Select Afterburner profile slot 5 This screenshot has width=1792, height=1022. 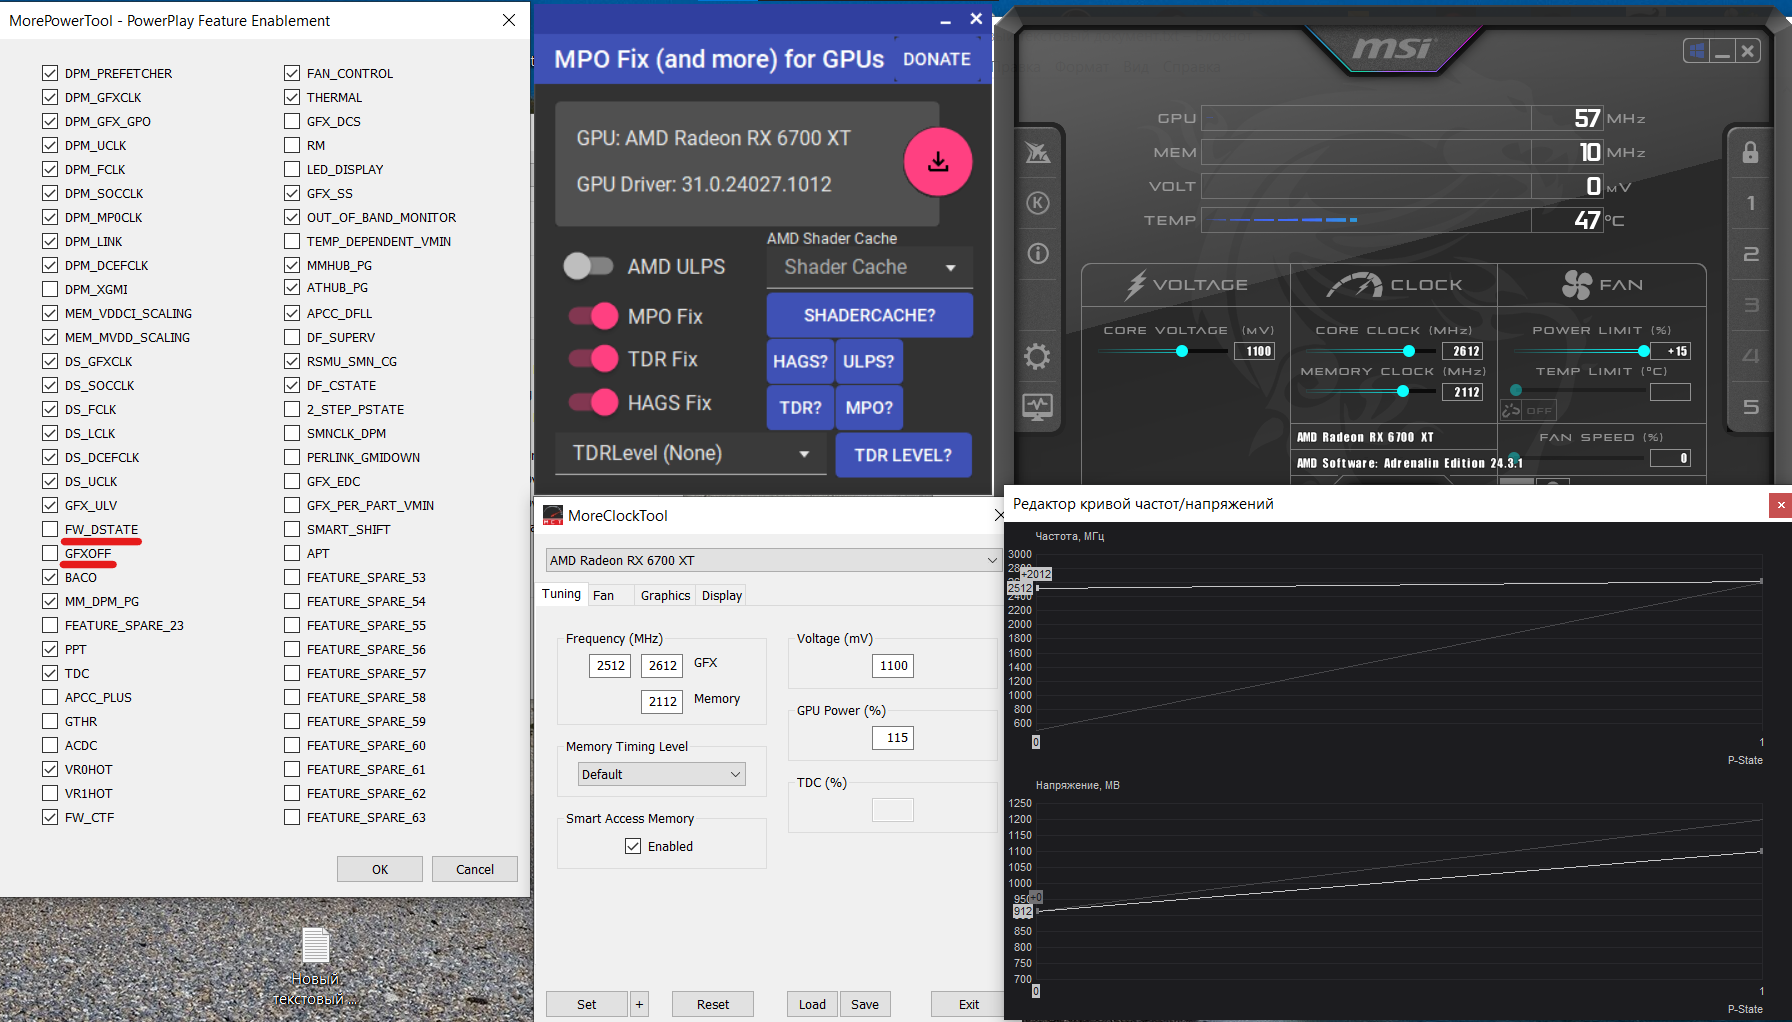pos(1750,407)
